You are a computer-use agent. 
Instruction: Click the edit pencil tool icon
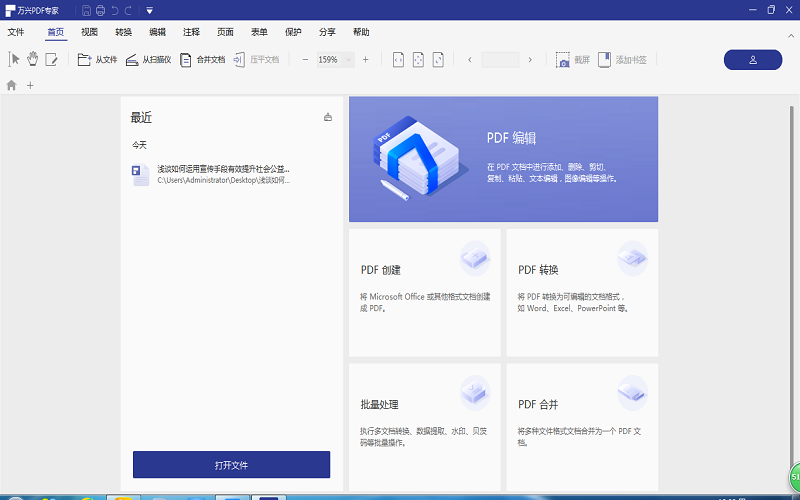[x=51, y=60]
